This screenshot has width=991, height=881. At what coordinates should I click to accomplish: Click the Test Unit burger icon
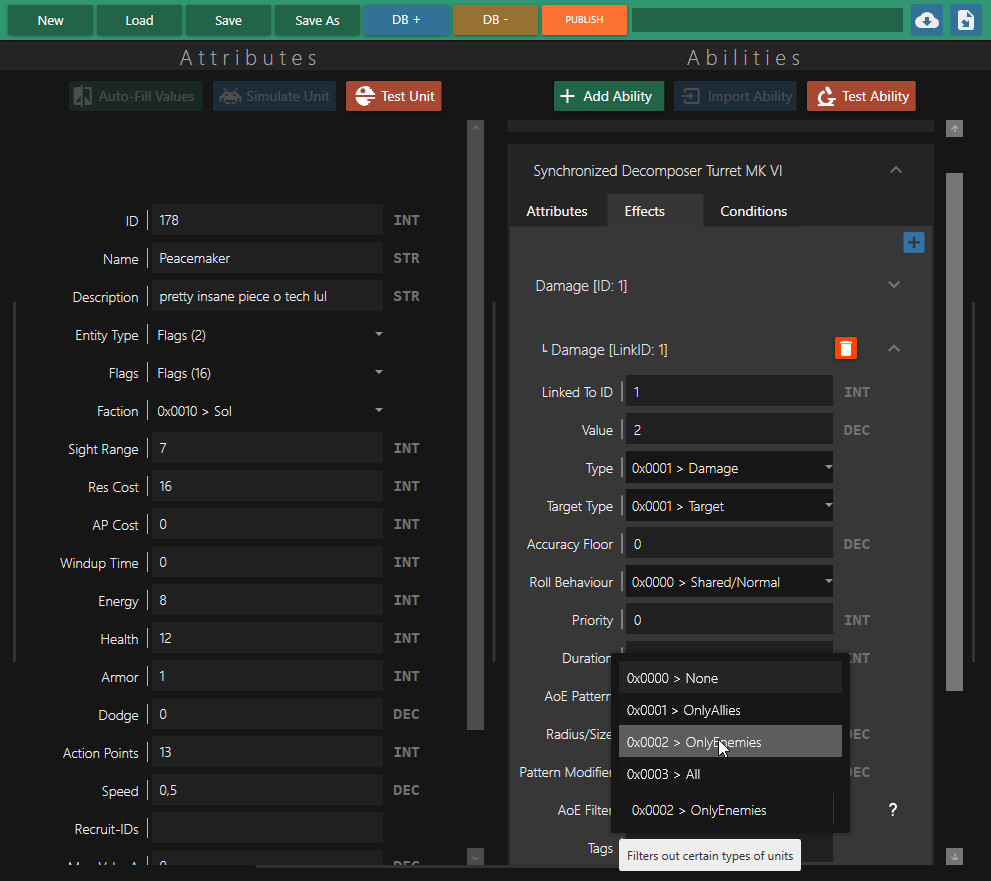click(x=366, y=96)
